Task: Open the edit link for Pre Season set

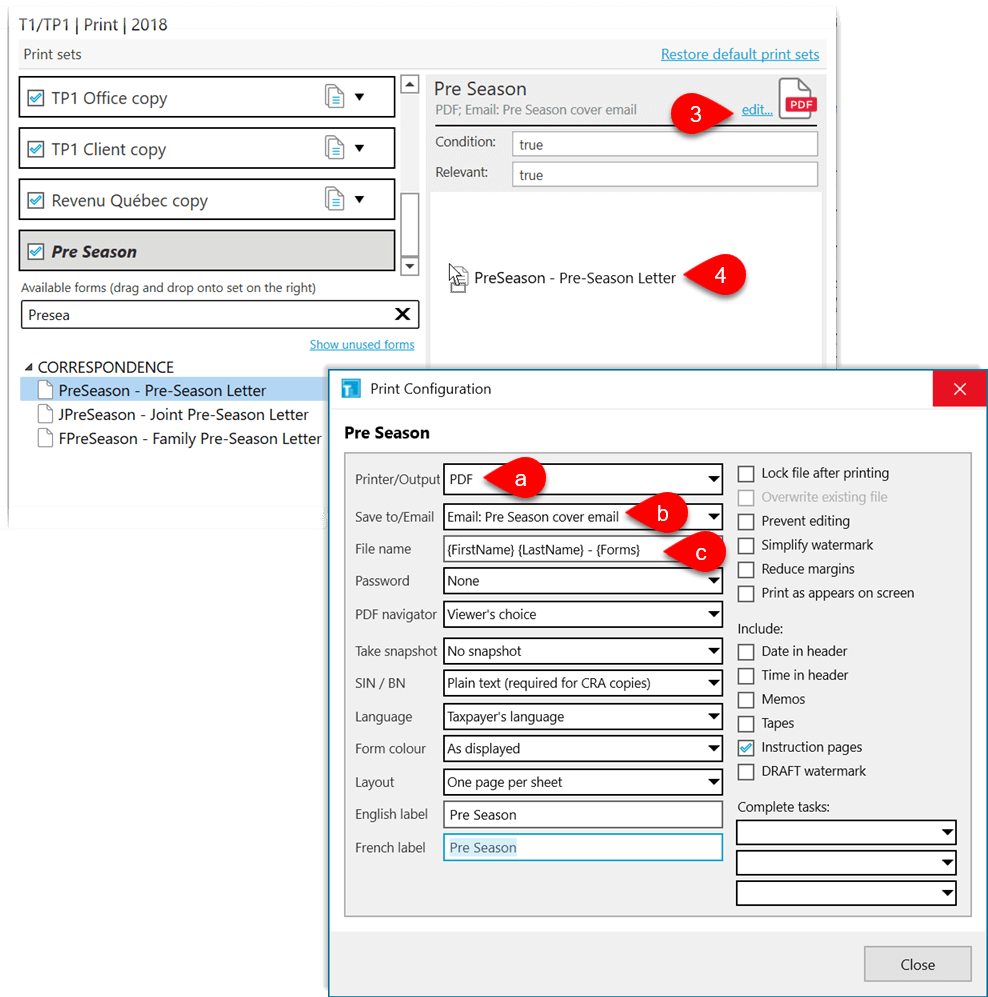Action: [757, 109]
